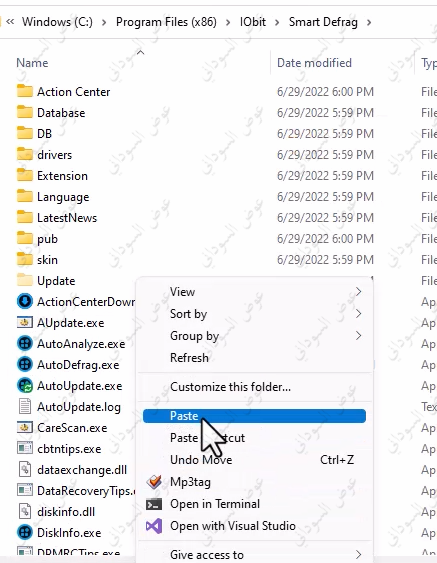Expand the View submenu arrow
The width and height of the screenshot is (437, 563).
358,292
